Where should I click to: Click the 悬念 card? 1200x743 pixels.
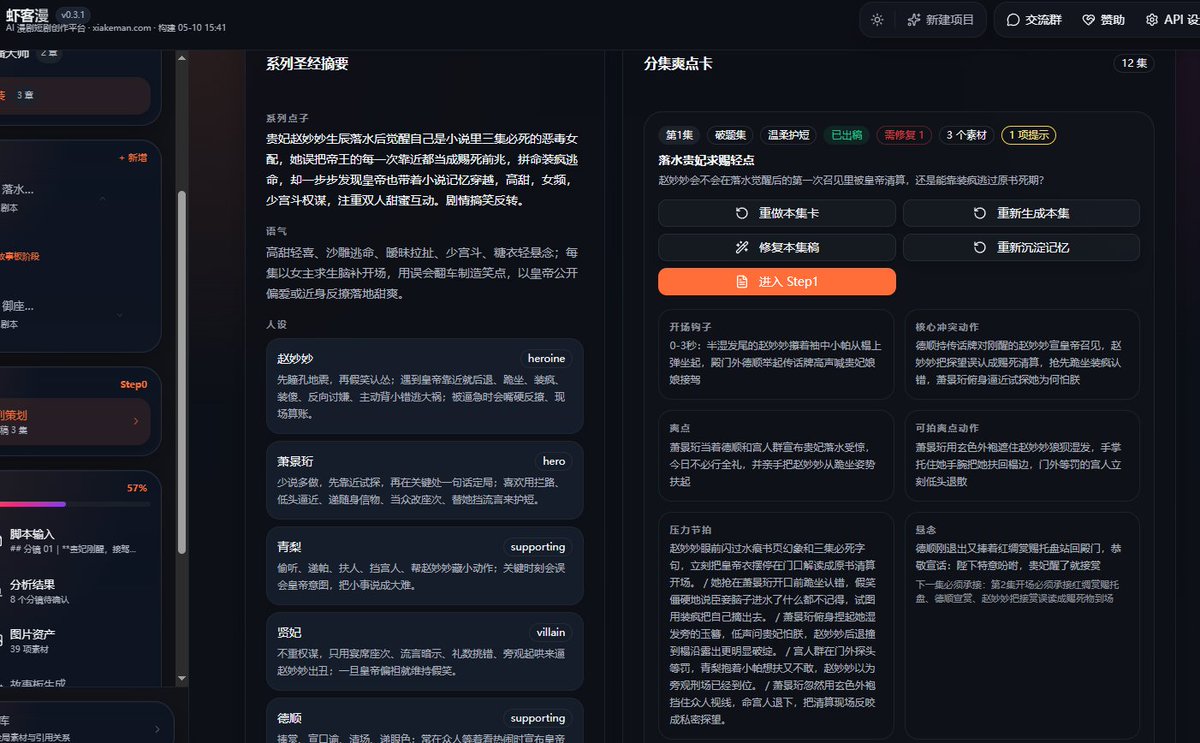tap(1022, 626)
